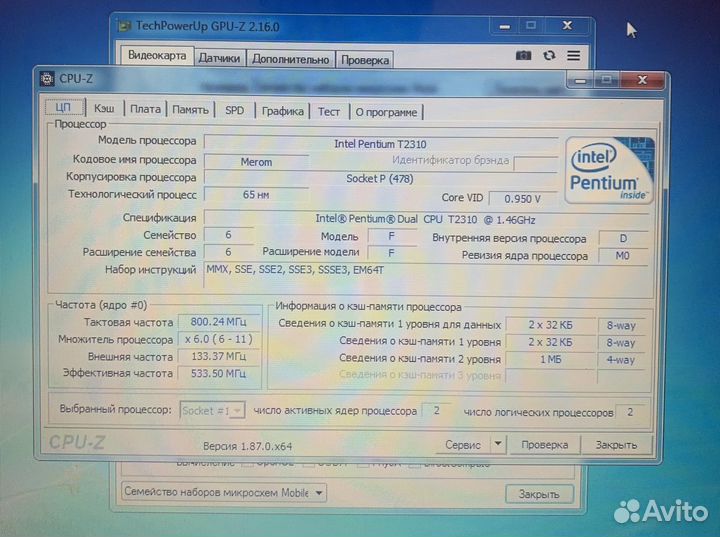Click the 65 нм technology value
720x537 pixels.
click(x=256, y=195)
